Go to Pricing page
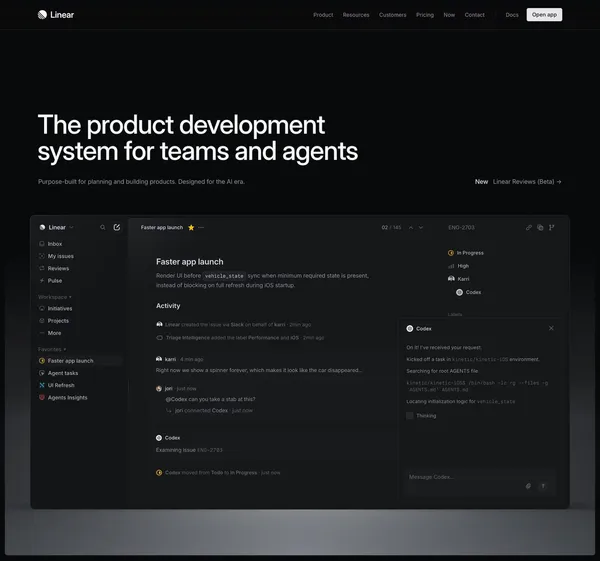The image size is (600, 561). [425, 15]
